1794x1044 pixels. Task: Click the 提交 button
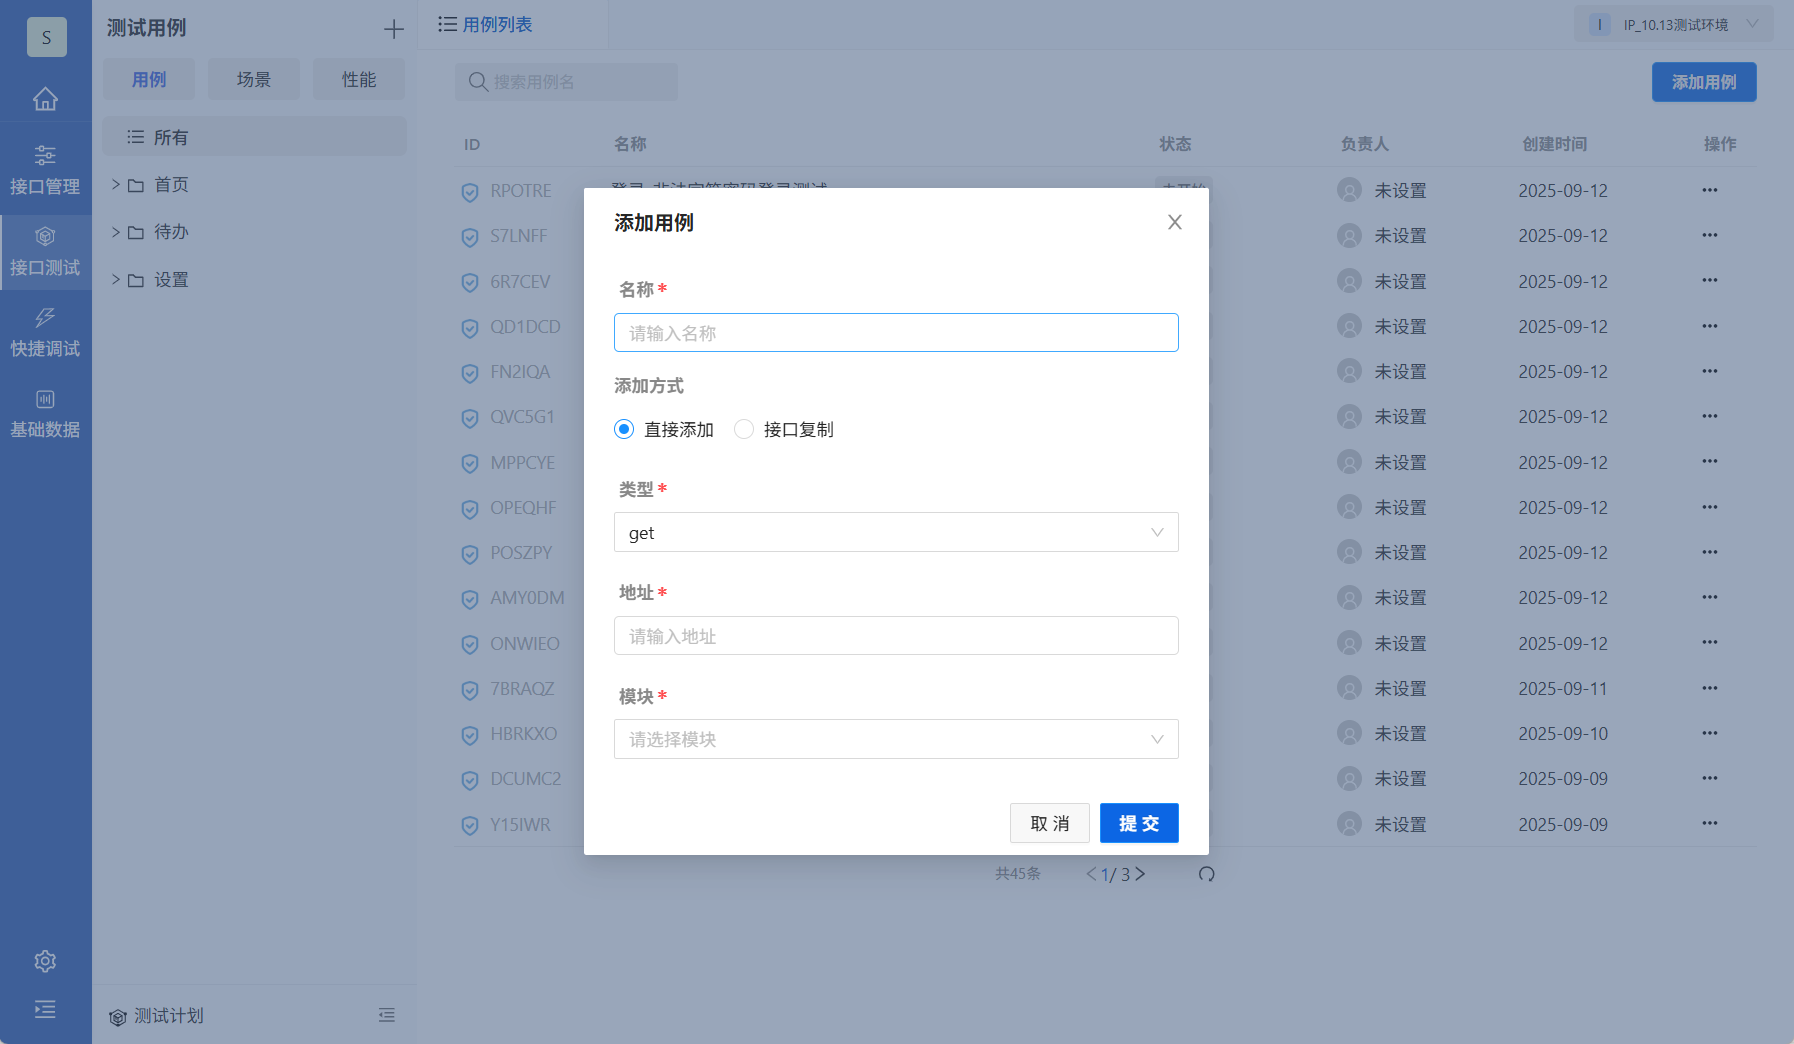1139,823
